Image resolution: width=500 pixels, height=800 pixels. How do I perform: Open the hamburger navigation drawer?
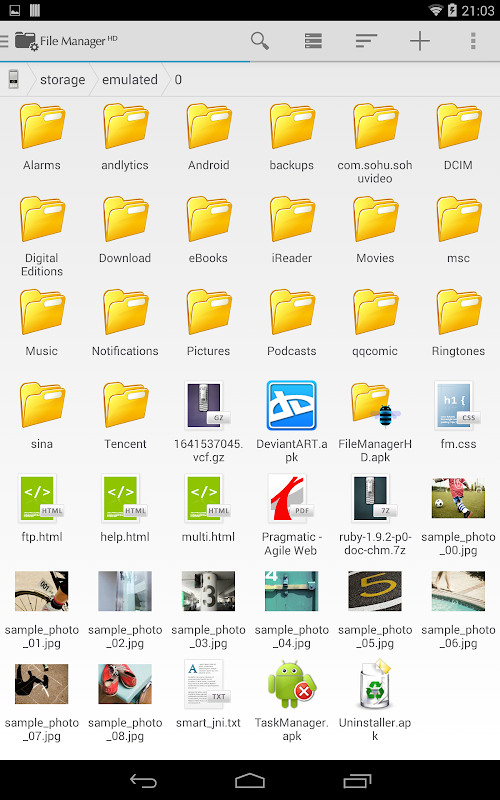click(x=5, y=41)
